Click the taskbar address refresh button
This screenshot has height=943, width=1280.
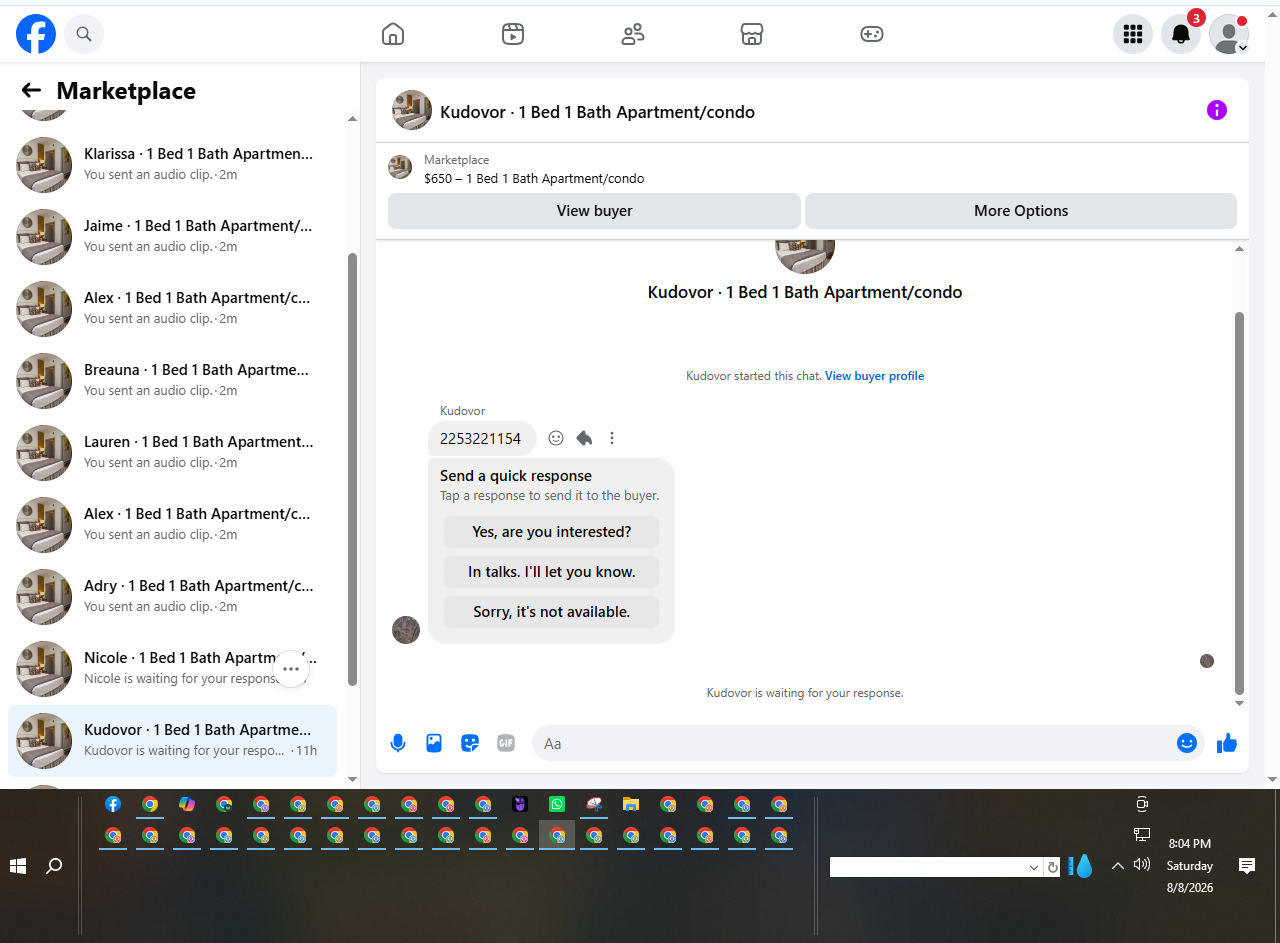pyautogui.click(x=1052, y=867)
